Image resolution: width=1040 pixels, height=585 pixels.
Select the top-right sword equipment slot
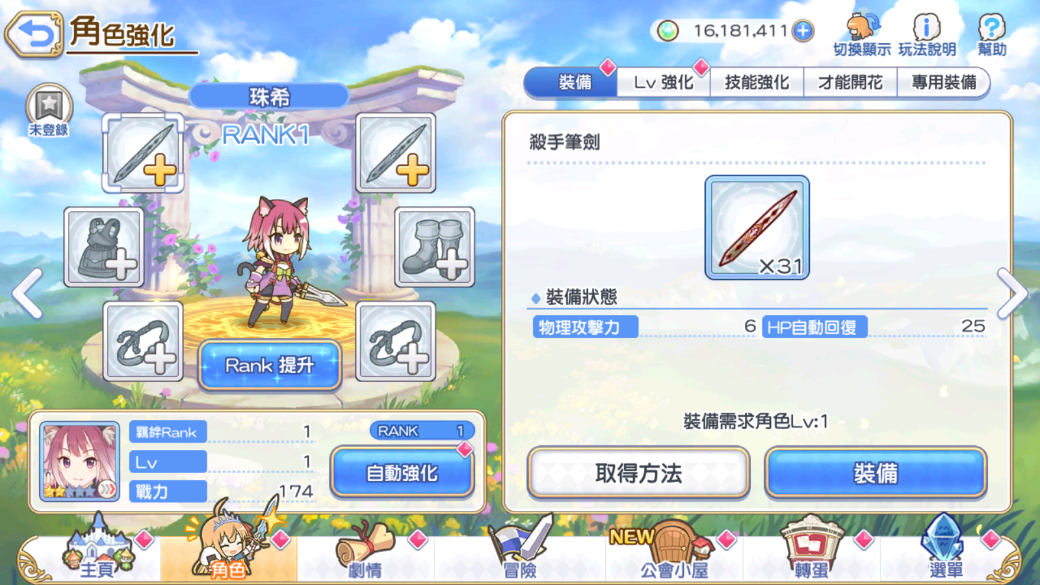coord(396,153)
